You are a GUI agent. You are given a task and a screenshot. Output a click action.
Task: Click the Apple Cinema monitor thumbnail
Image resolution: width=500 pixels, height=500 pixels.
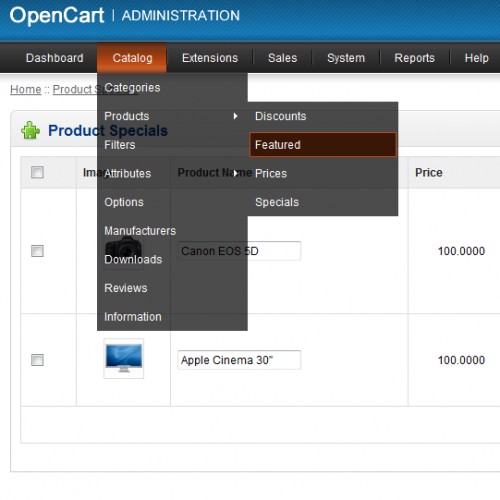pyautogui.click(x=124, y=358)
